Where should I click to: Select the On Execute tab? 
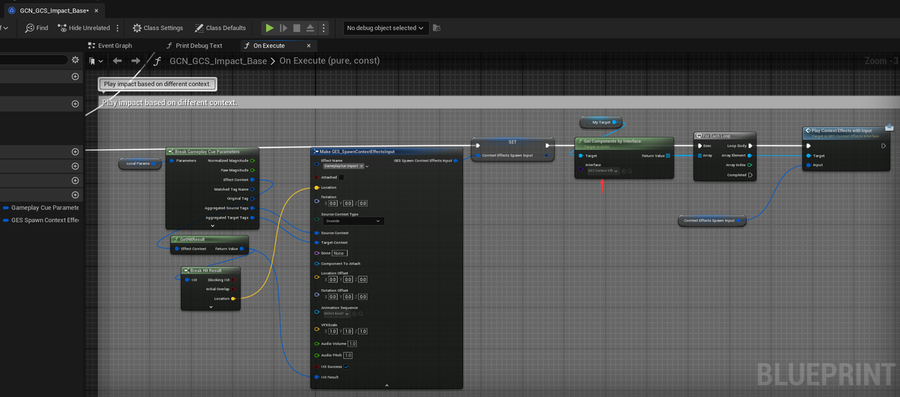(x=269, y=45)
